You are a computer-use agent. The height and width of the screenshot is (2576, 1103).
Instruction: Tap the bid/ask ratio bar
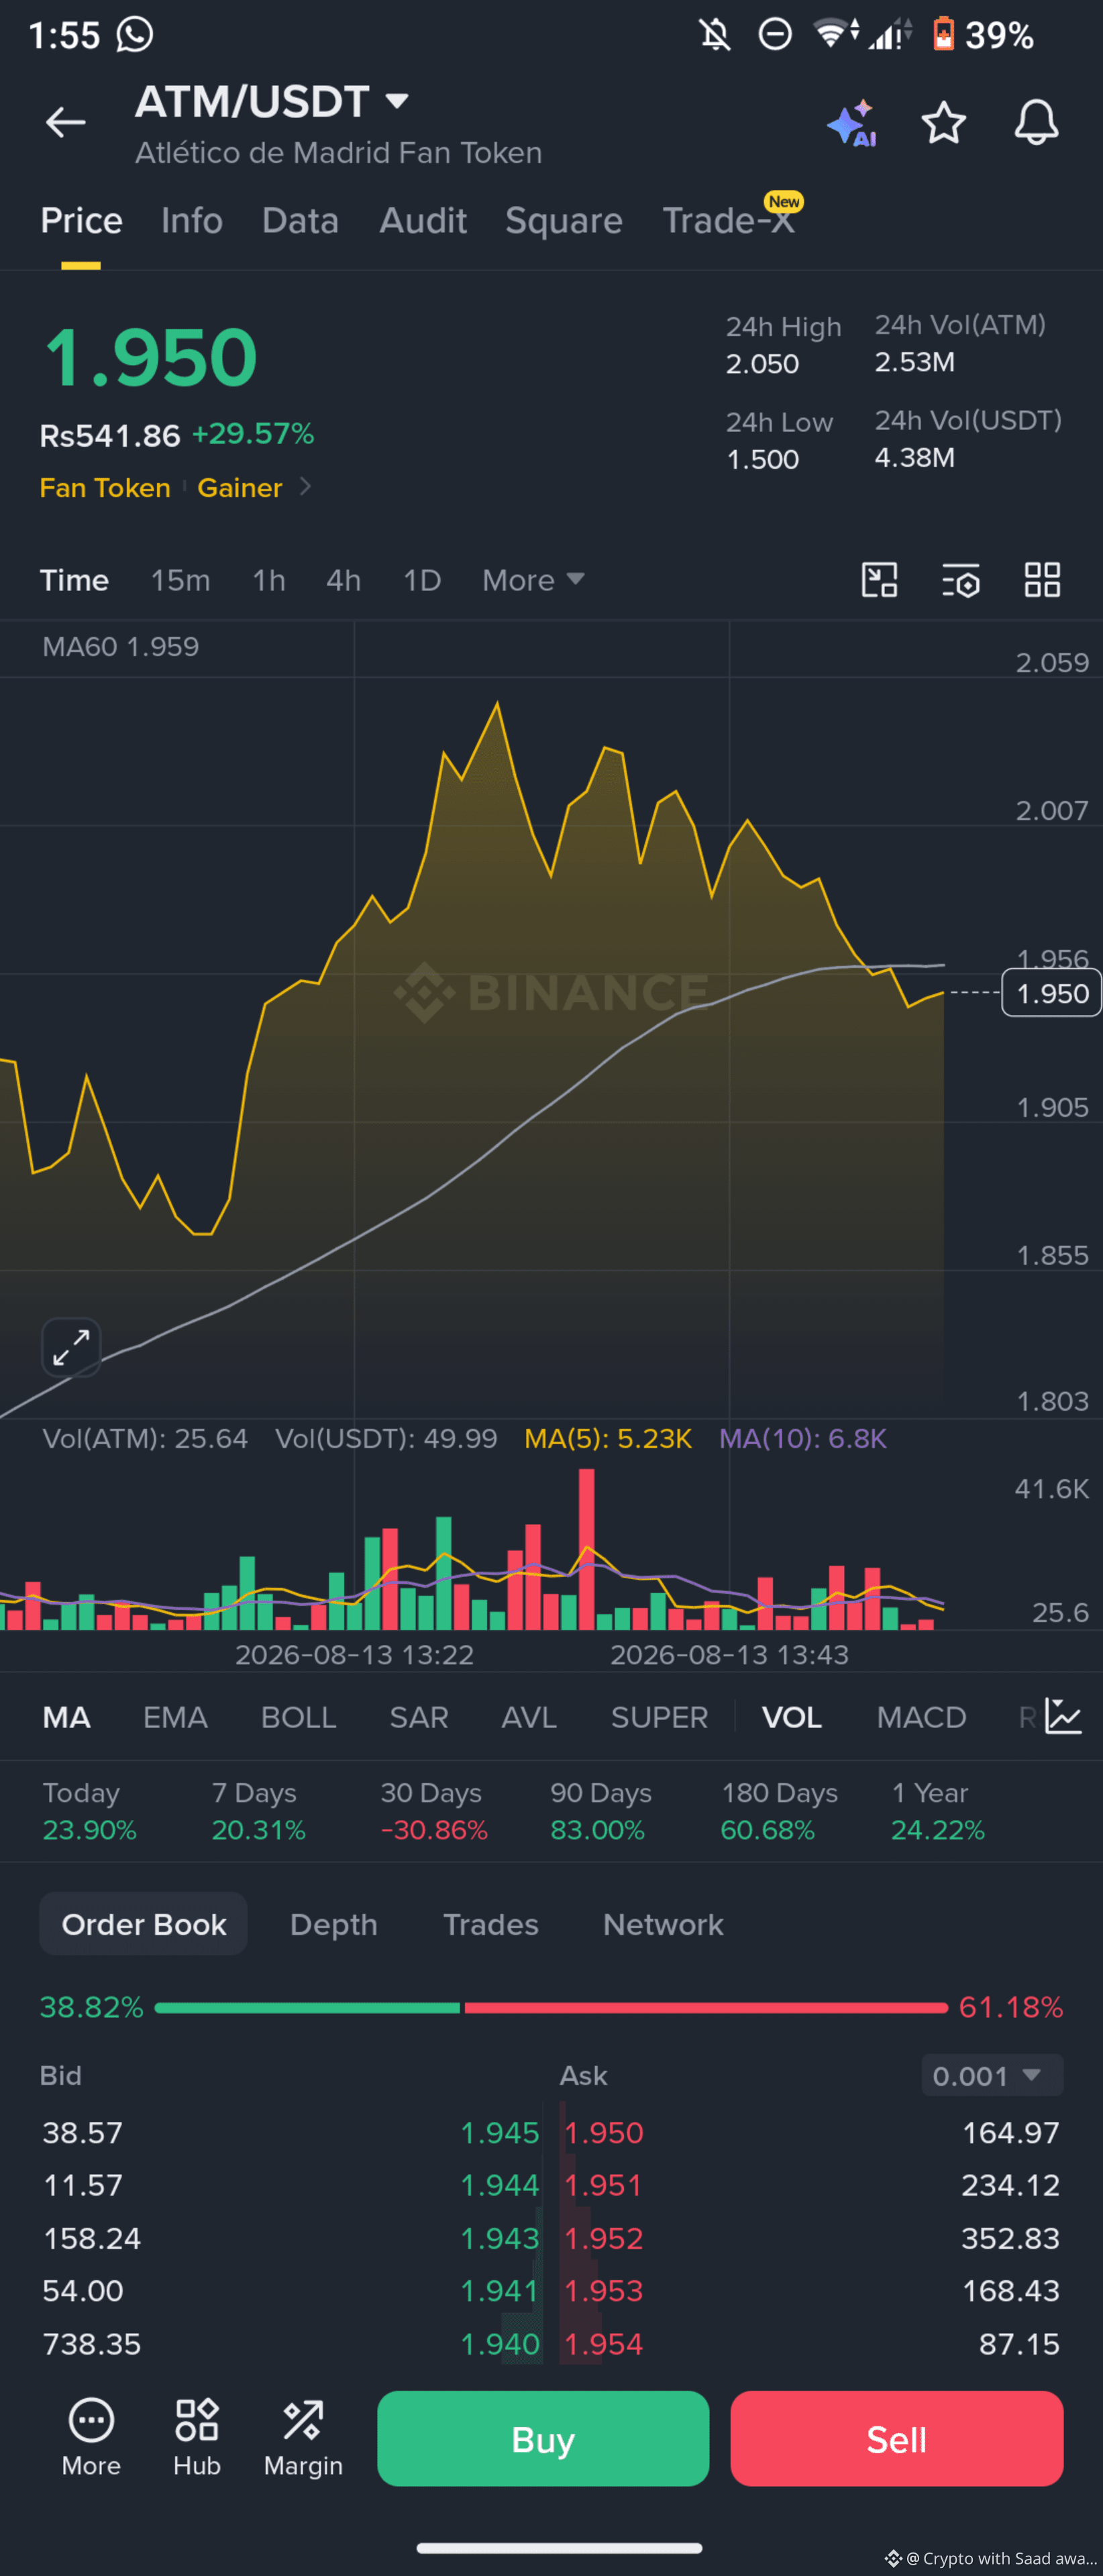pos(551,2007)
